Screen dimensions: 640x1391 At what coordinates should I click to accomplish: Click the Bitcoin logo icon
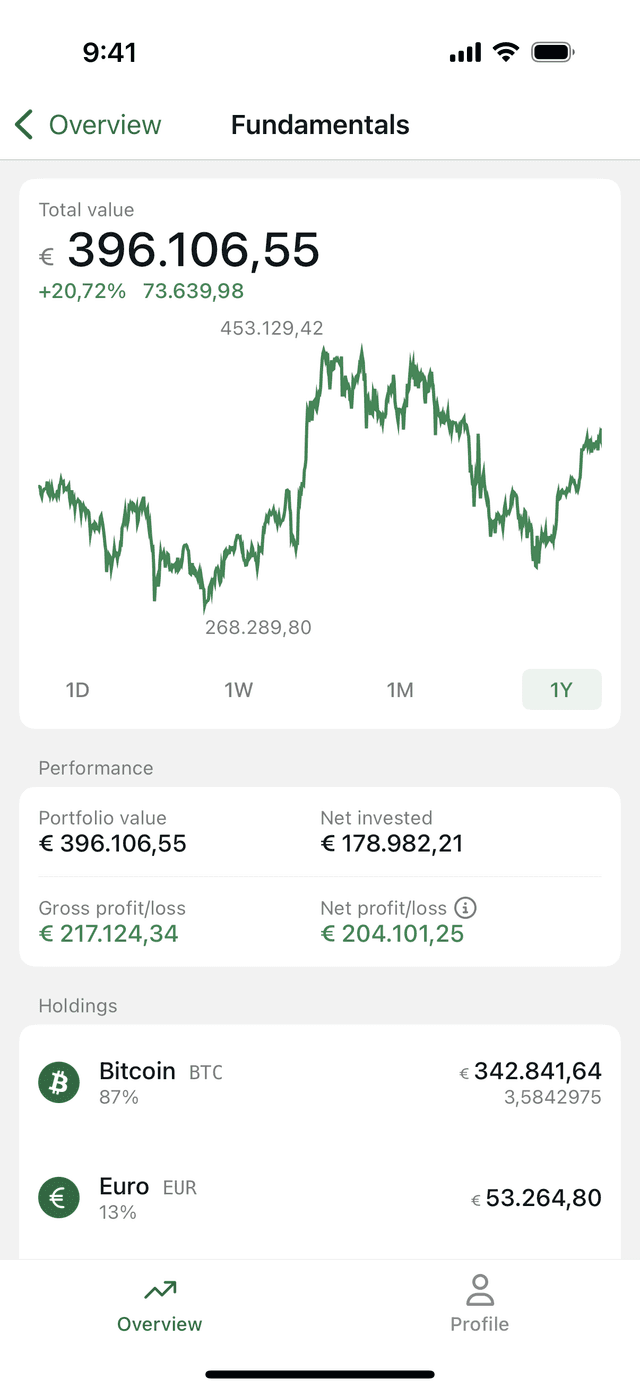coord(59,1083)
